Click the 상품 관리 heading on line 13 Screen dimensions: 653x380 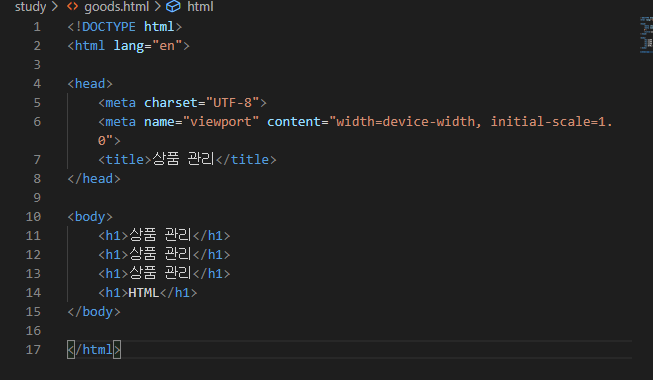[x=160, y=273]
